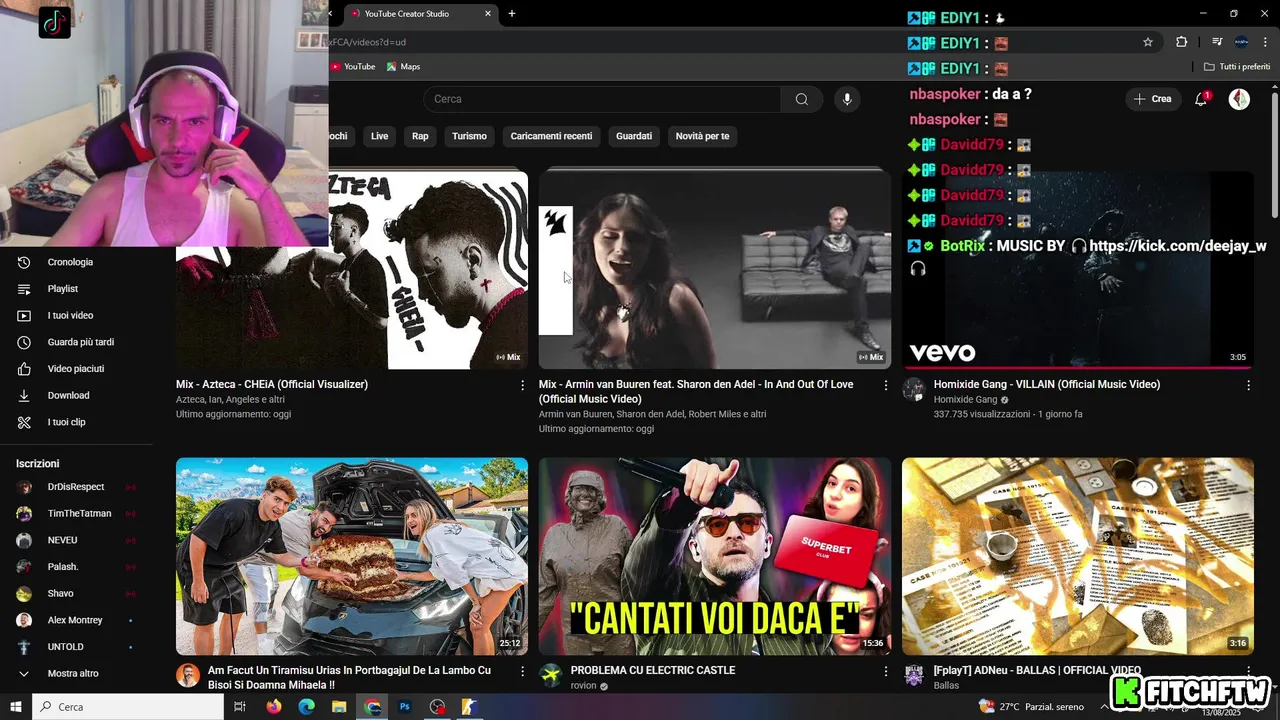
Task: Open File Explorer from the taskbar
Action: point(339,707)
